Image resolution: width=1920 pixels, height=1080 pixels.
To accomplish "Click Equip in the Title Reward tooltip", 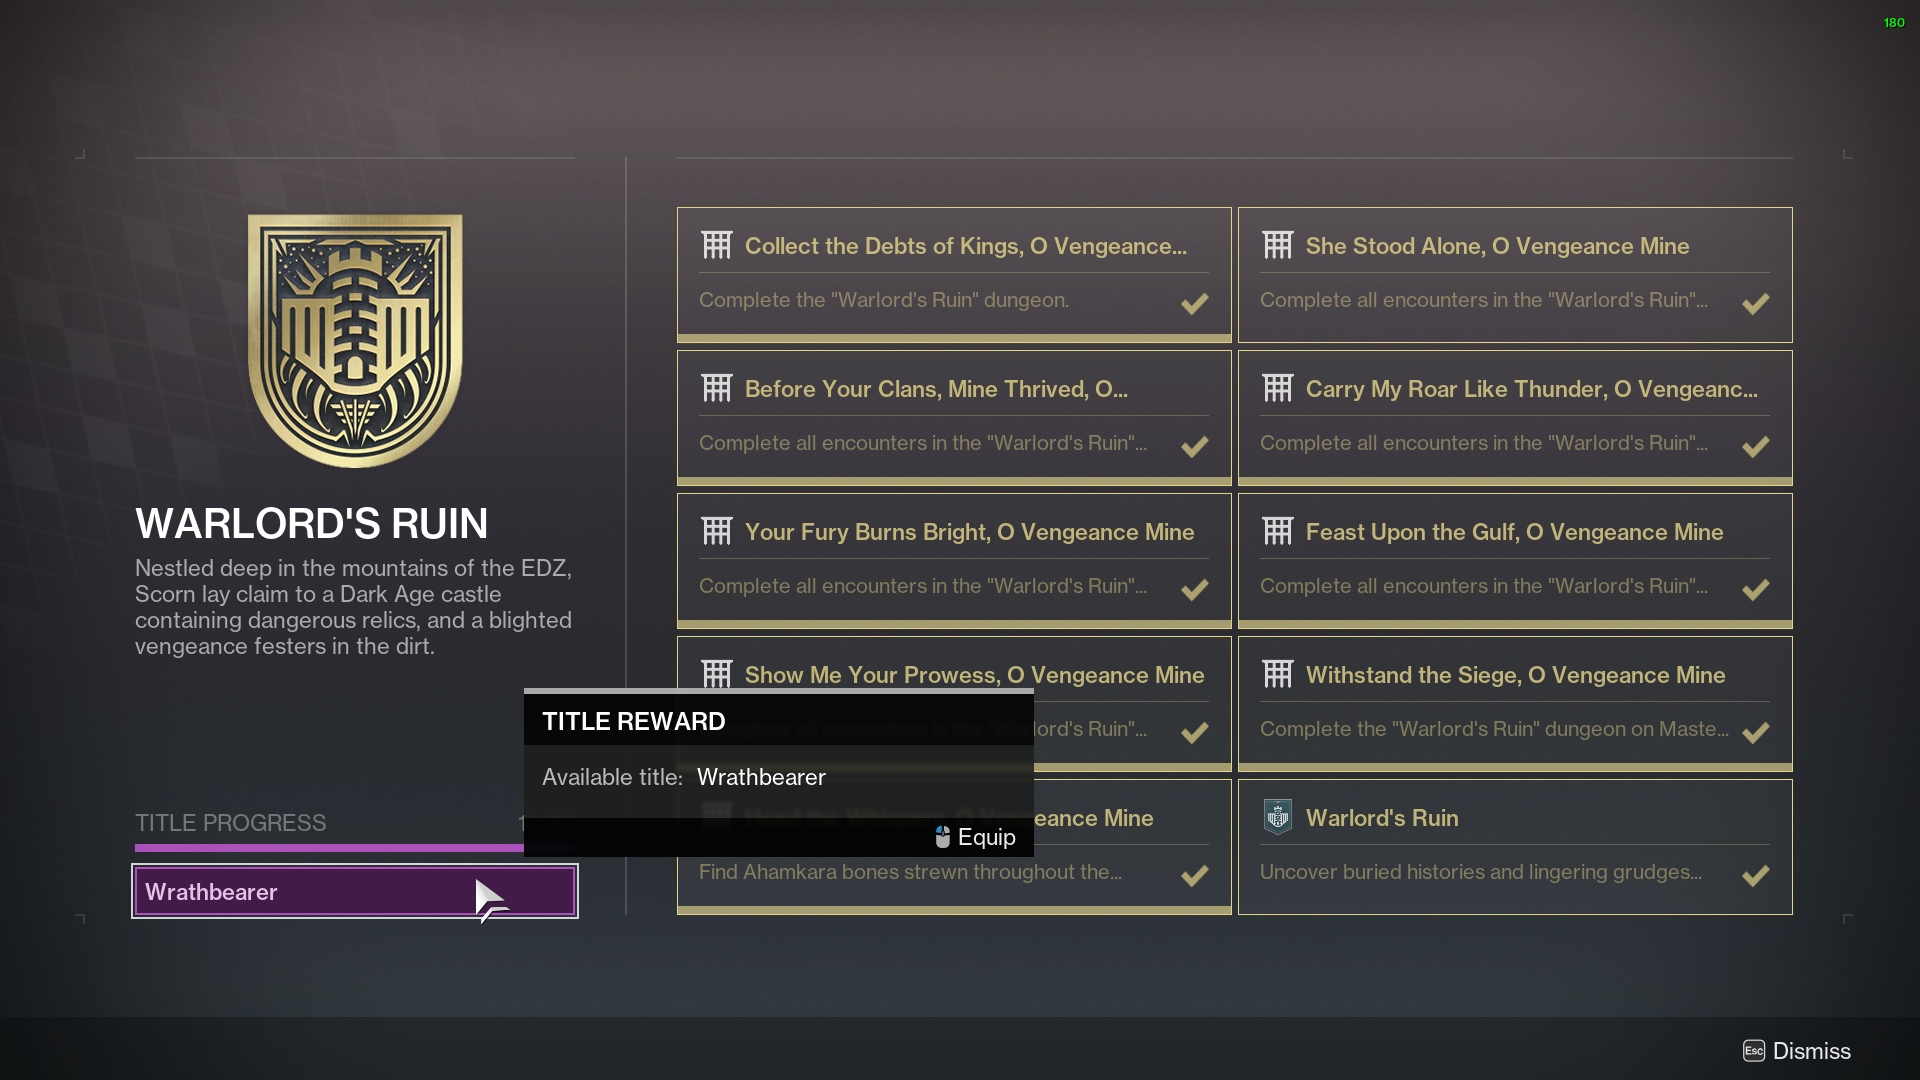I will click(975, 837).
